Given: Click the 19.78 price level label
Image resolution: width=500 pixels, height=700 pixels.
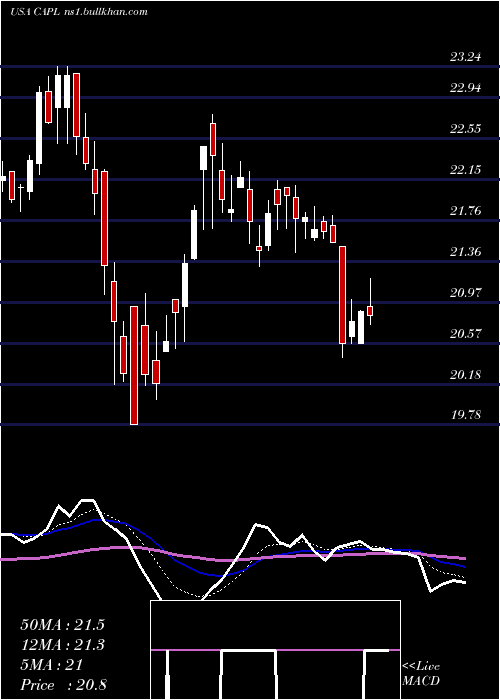Looking at the screenshot, I should coord(466,415).
